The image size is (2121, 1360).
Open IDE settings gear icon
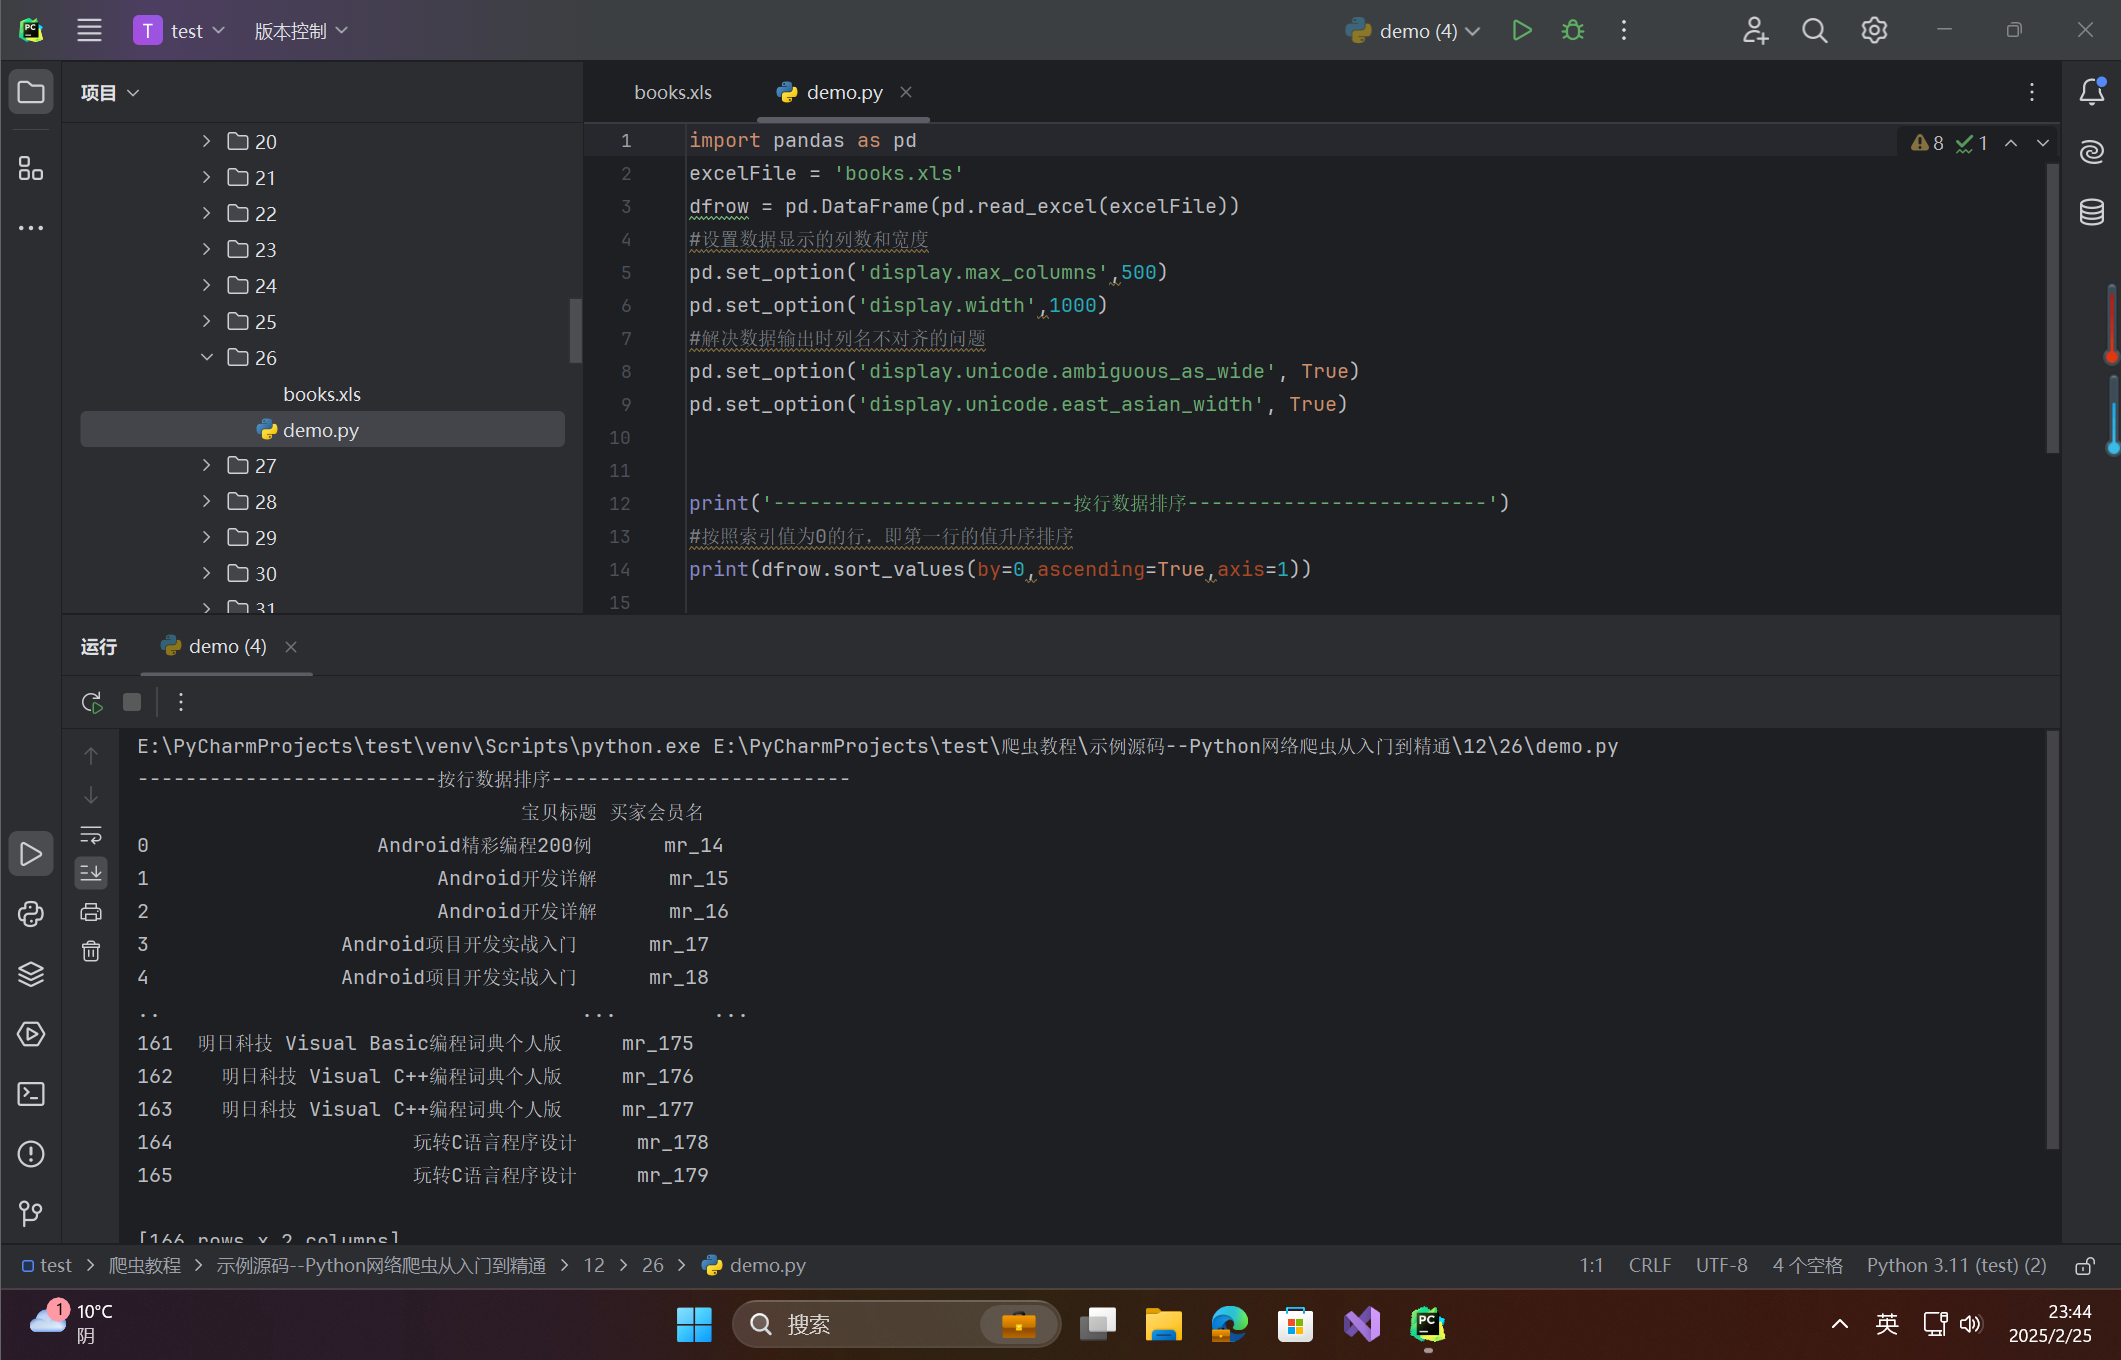pos(1874,31)
